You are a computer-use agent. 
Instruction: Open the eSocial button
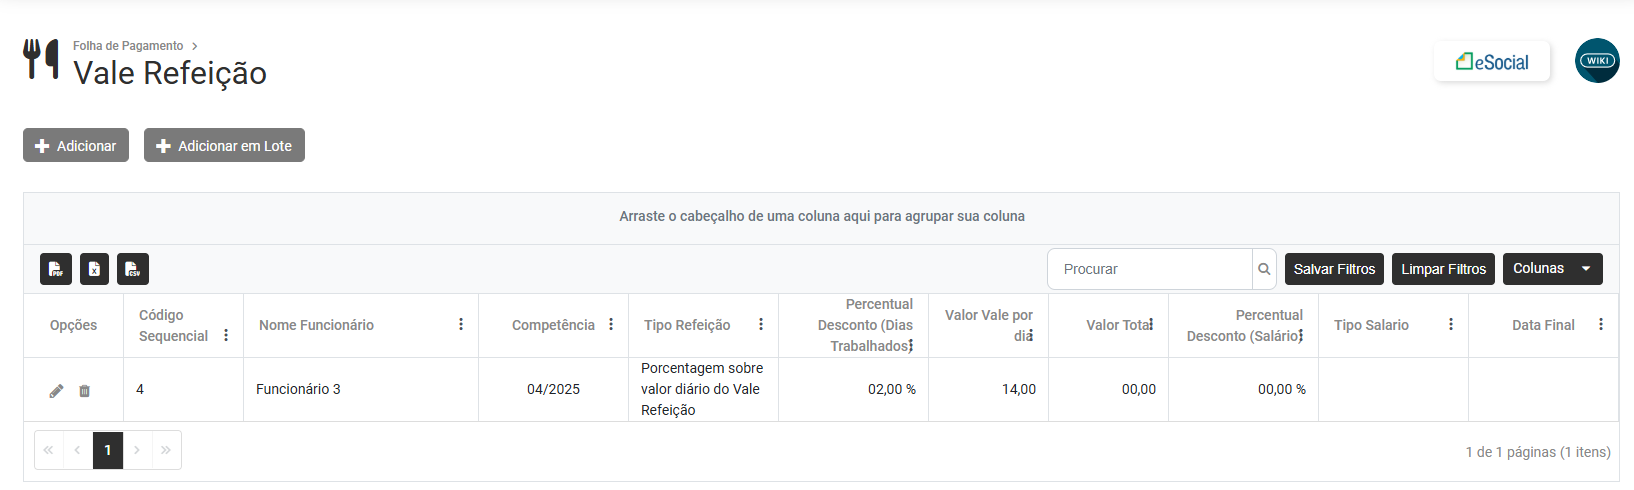tap(1492, 62)
